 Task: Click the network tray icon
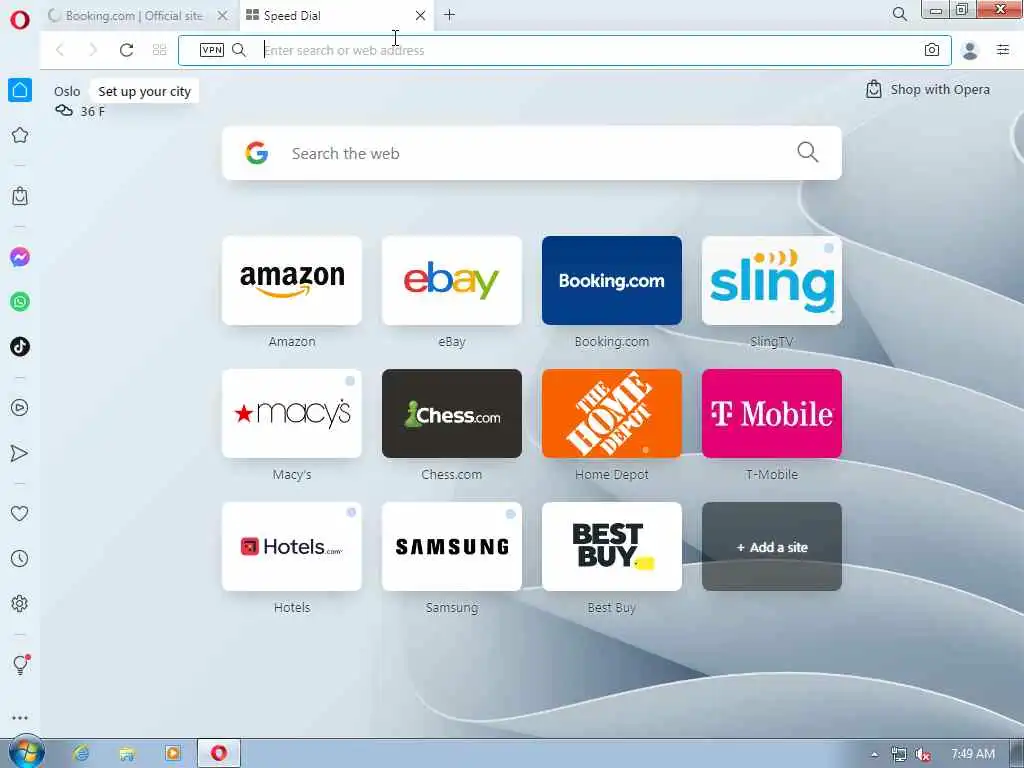point(899,755)
